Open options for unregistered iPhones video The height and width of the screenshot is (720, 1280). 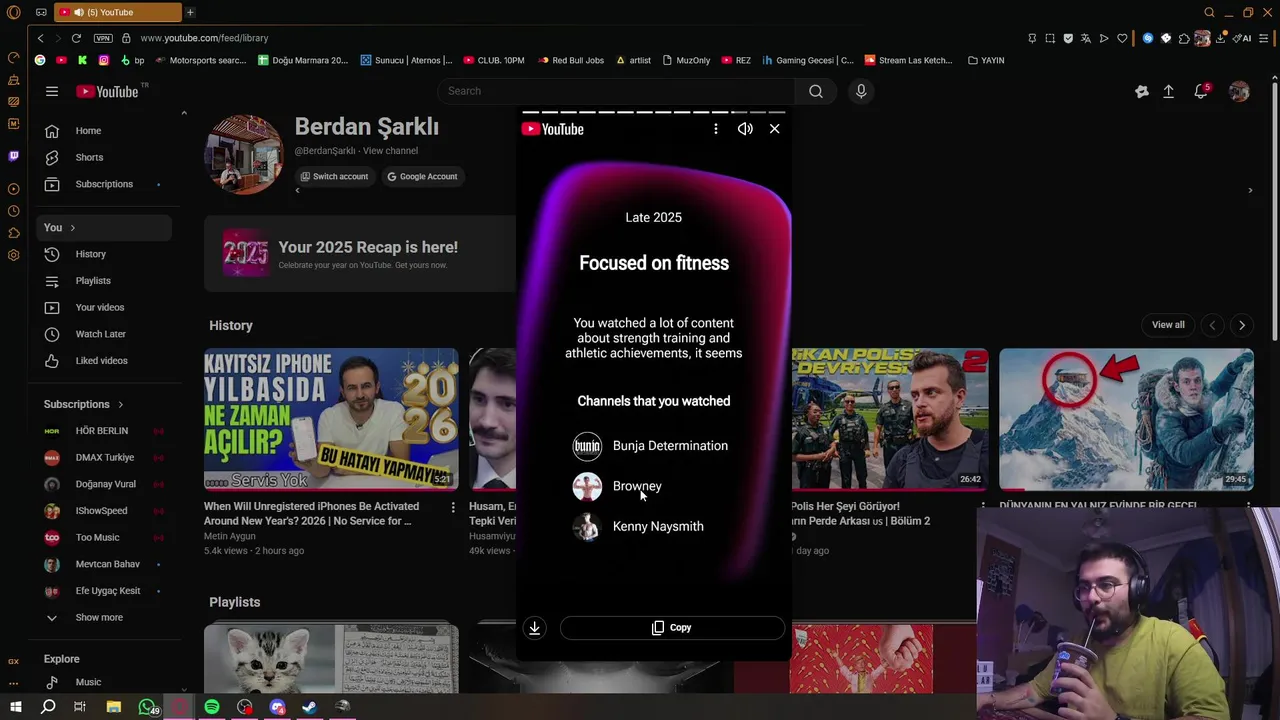[453, 508]
